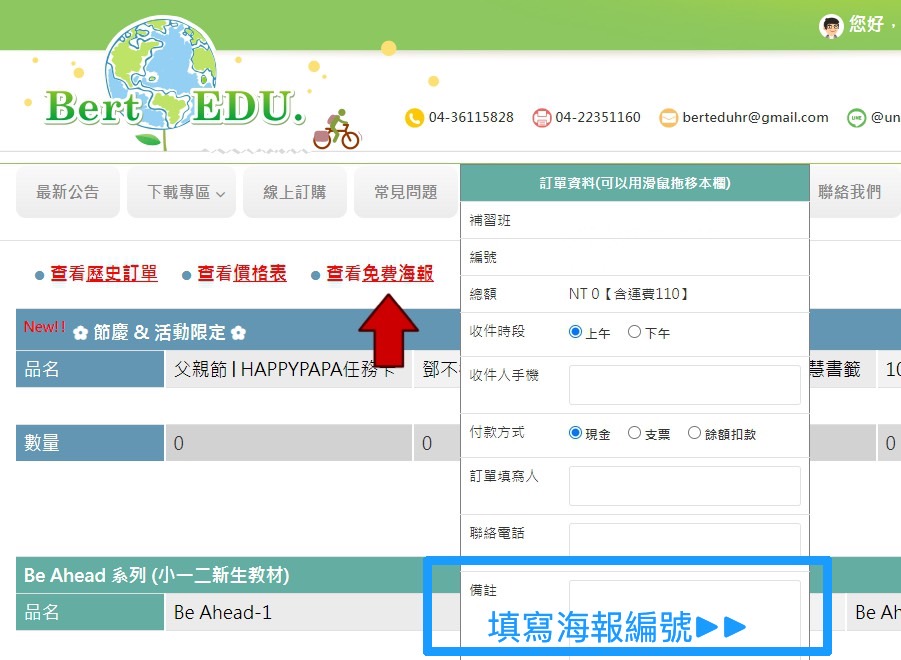Click the 付款方式 label
Screen dimensions: 901x660
497,432
